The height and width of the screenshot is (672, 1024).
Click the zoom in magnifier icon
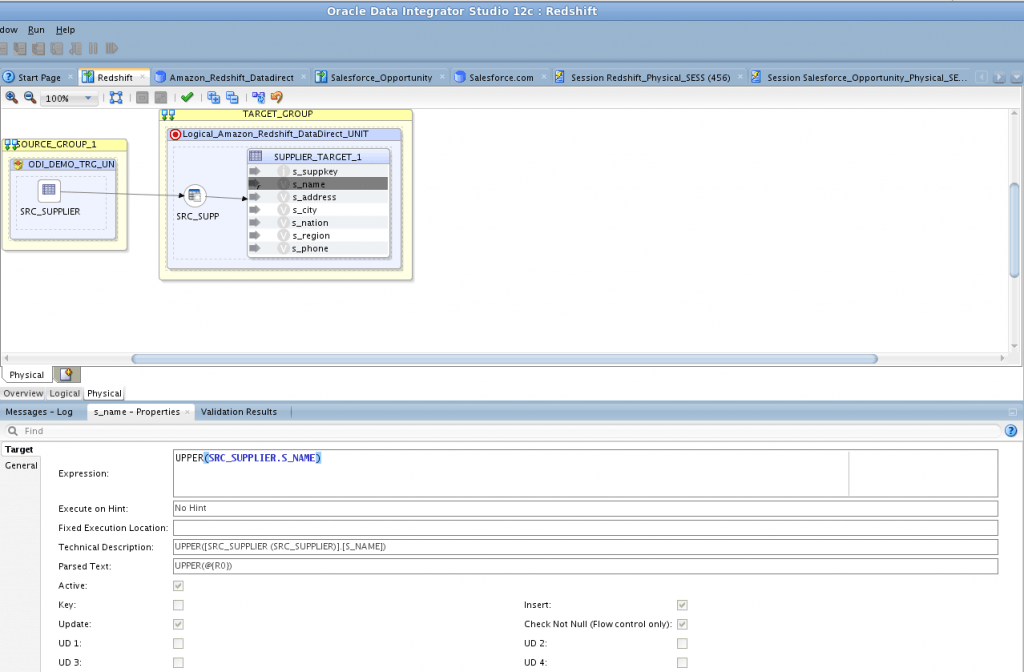(12, 98)
